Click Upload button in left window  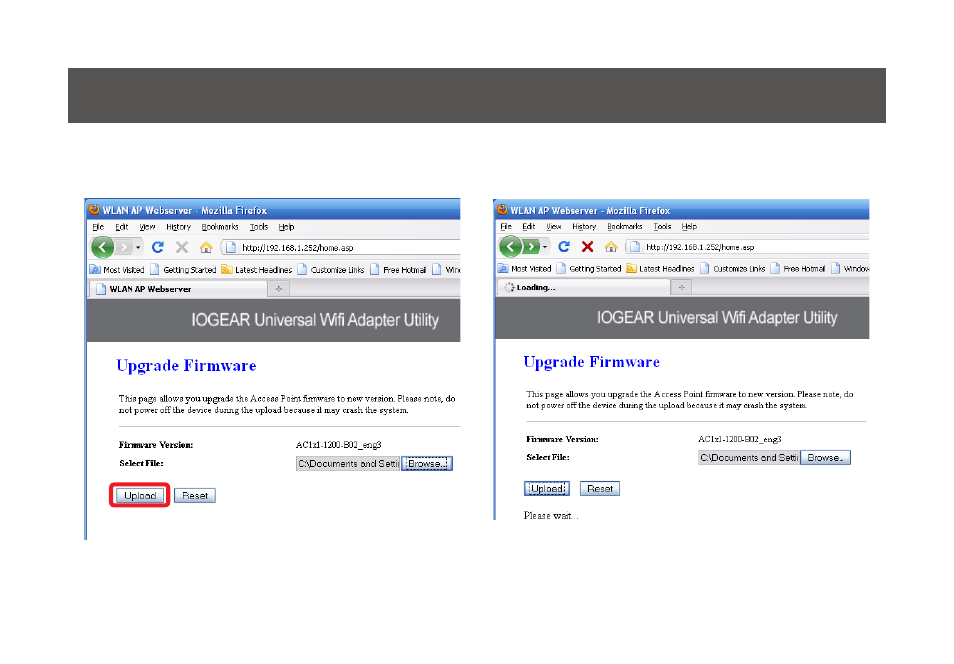click(x=140, y=496)
